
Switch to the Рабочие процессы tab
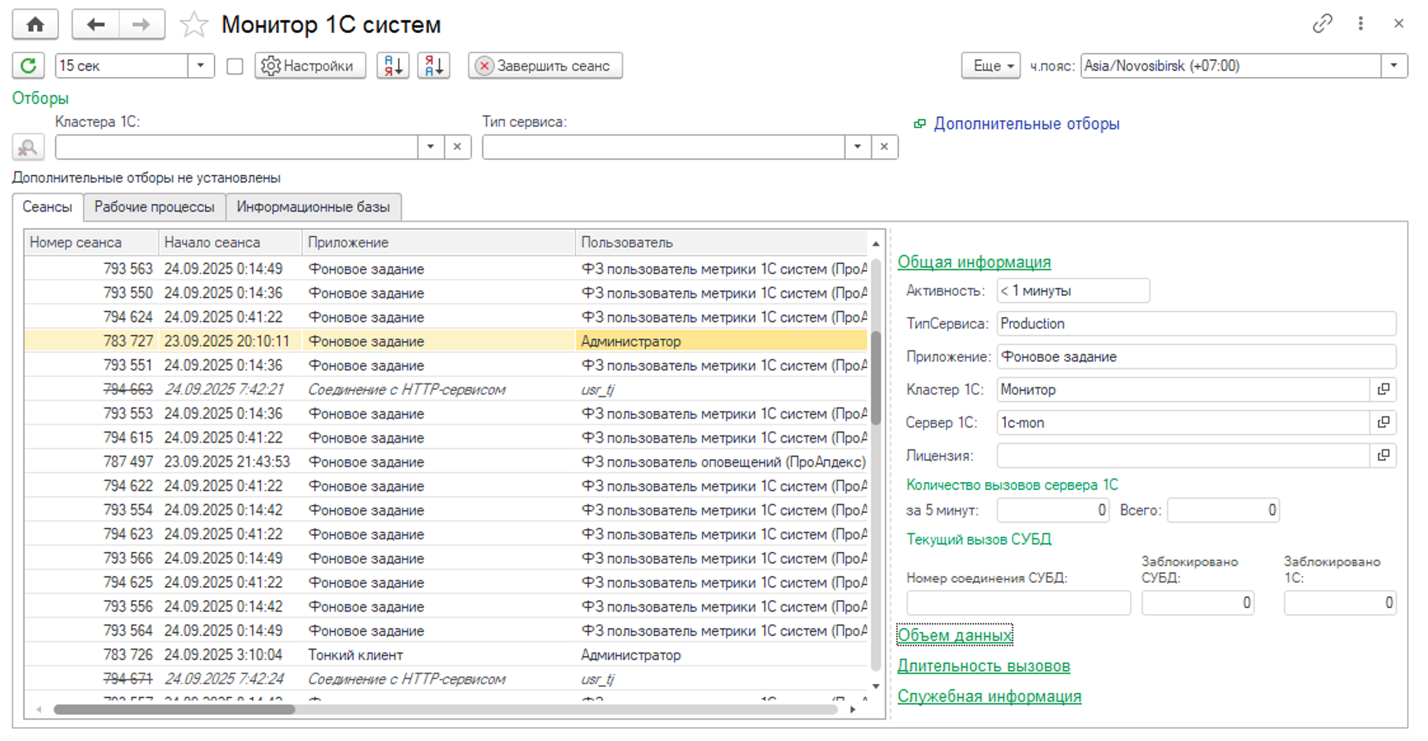[x=154, y=207]
